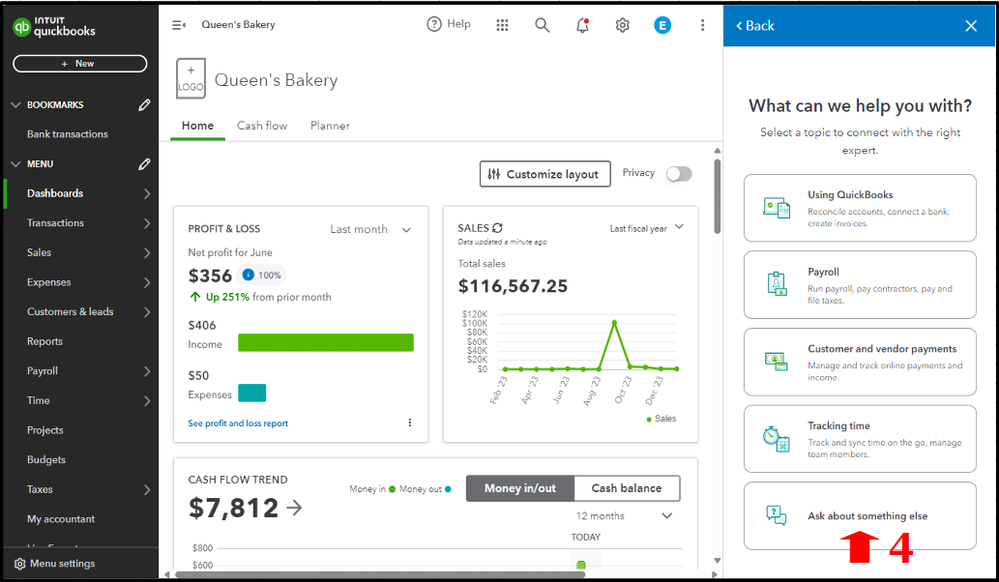Open the Last month period dropdown

(x=371, y=229)
